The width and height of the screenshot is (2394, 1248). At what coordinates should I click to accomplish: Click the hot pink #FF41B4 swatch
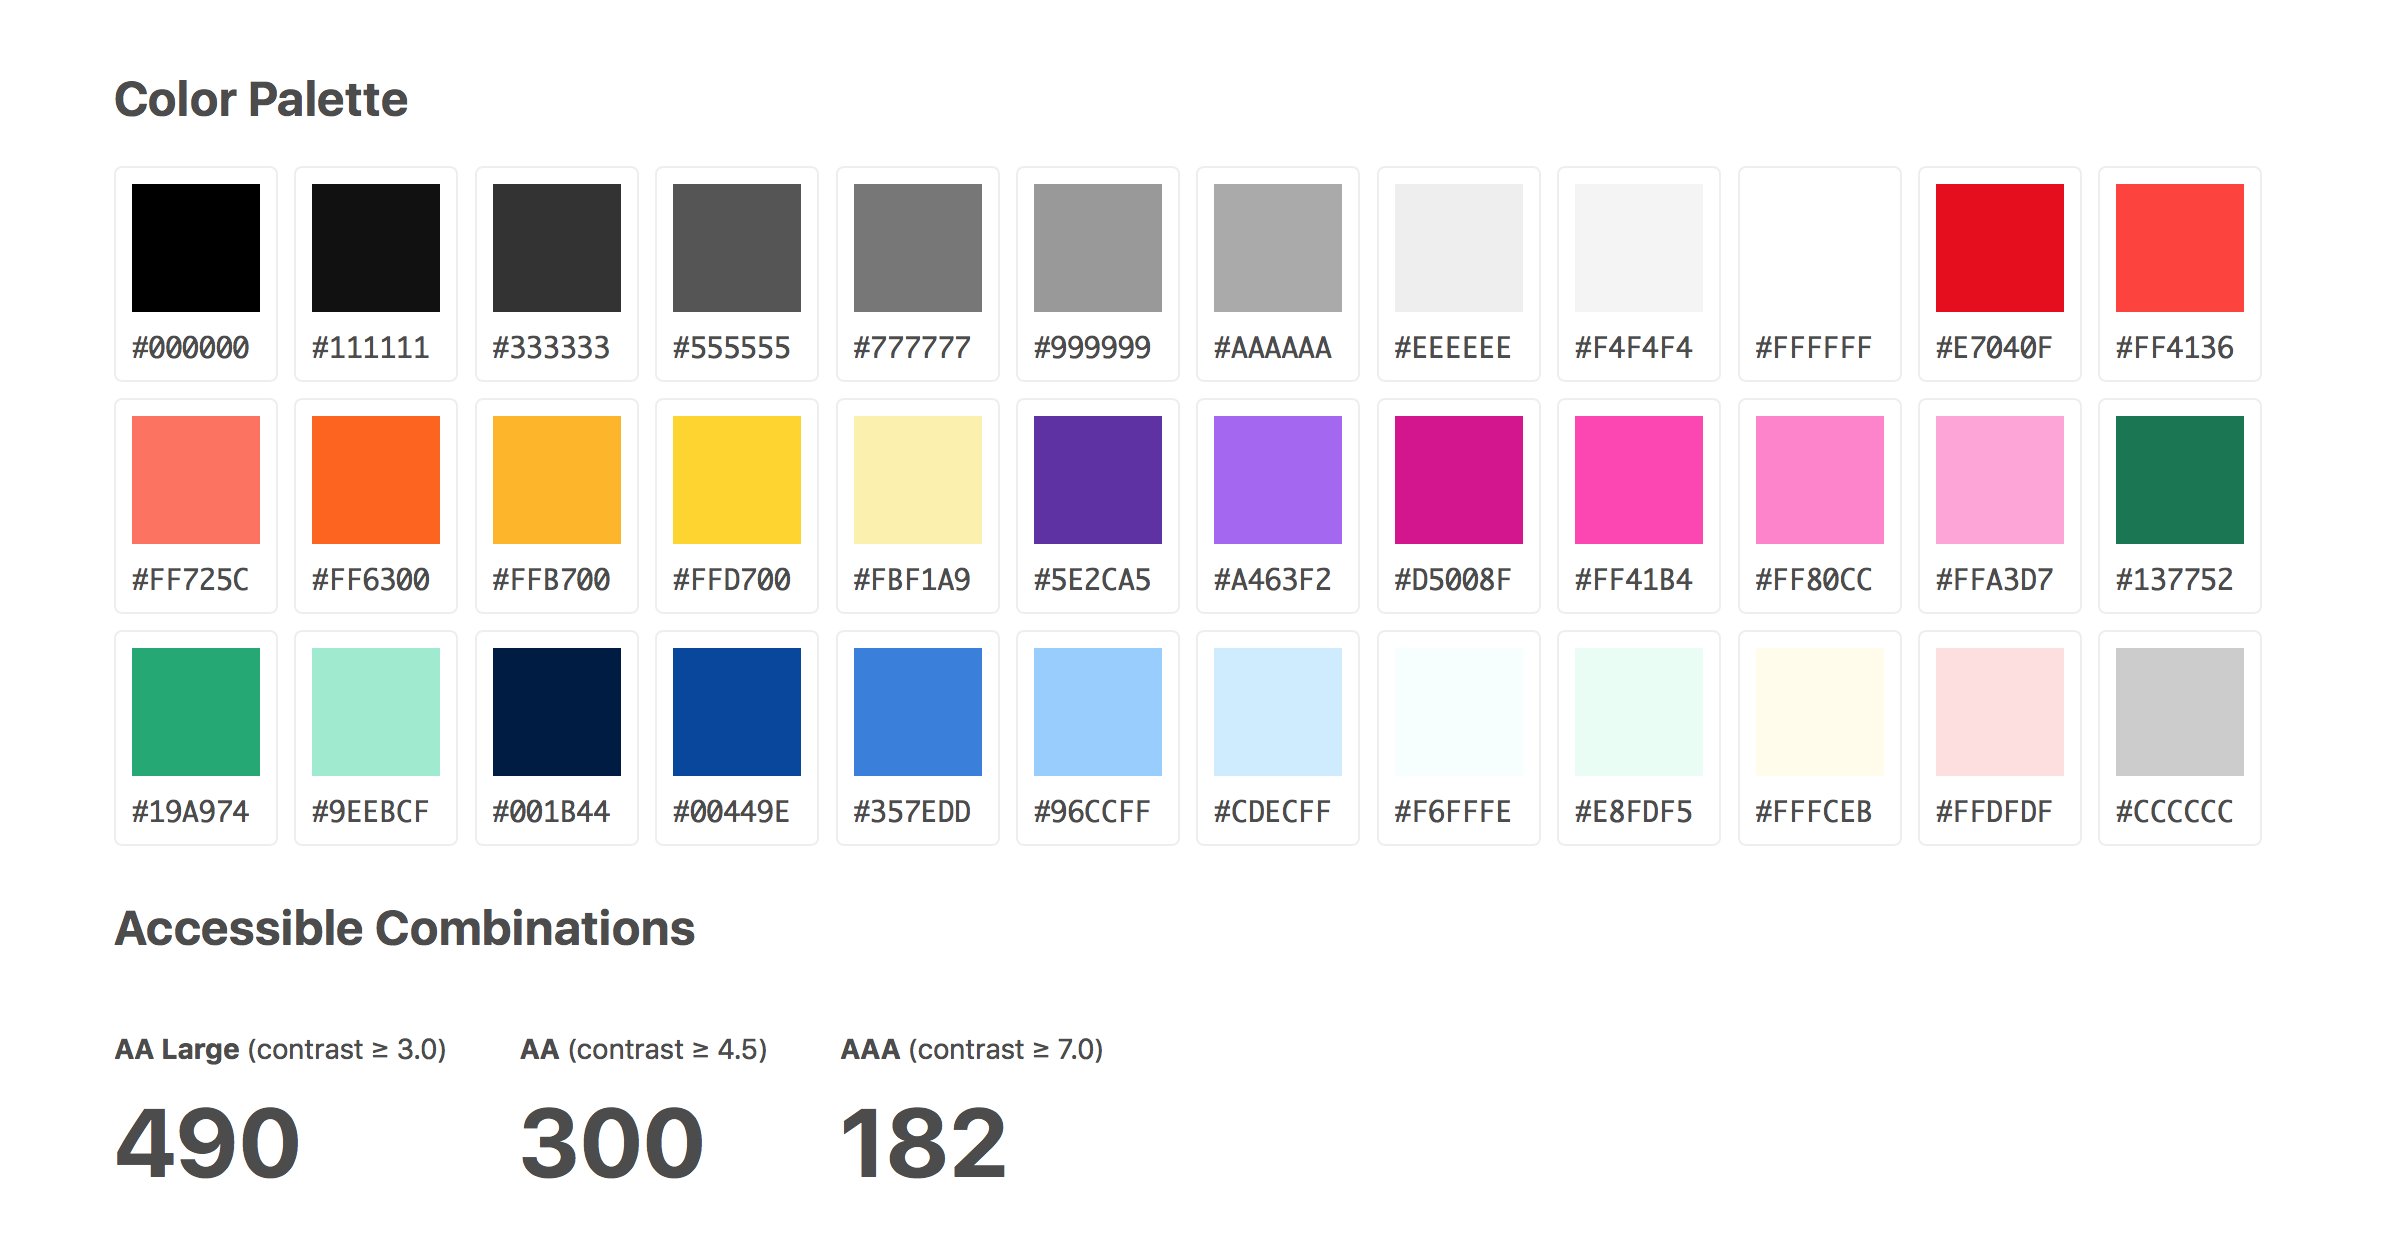tap(1639, 479)
